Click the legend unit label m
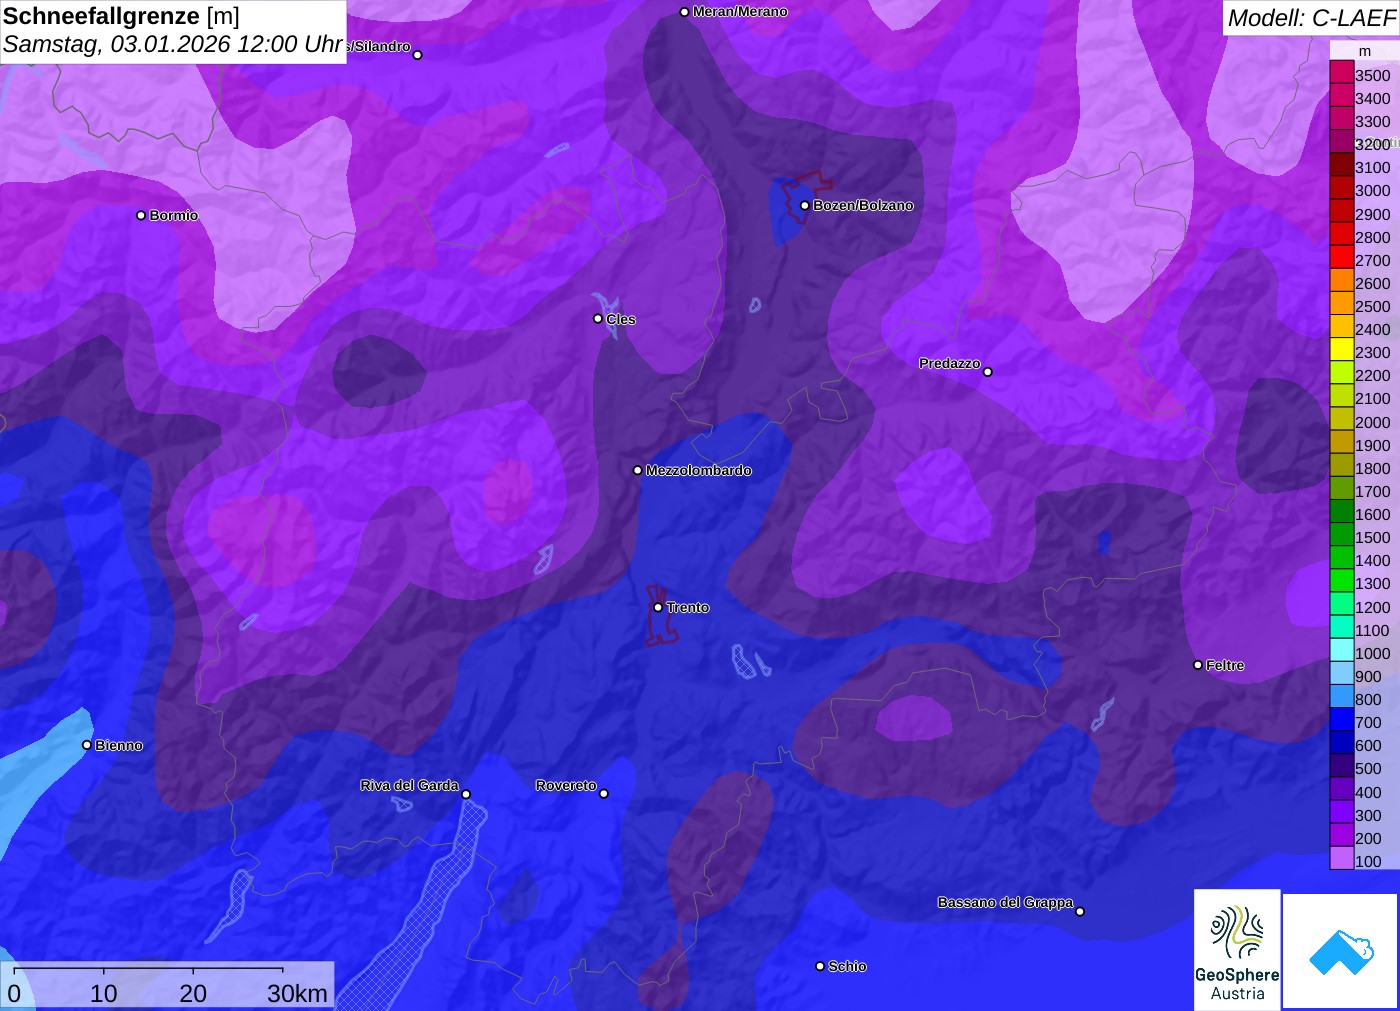Viewport: 1400px width, 1011px height. click(x=1364, y=51)
